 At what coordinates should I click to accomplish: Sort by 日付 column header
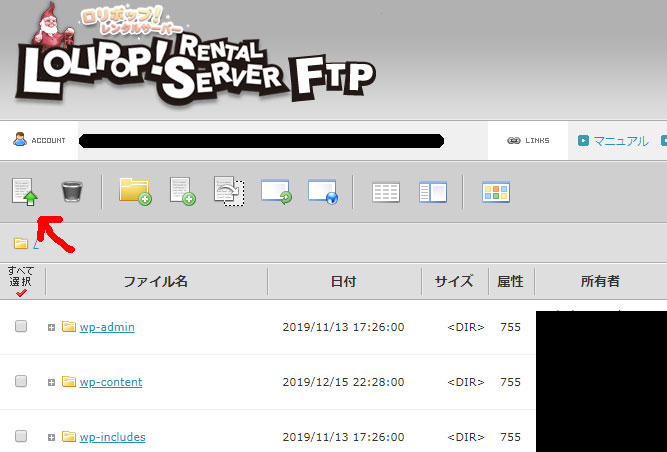344,281
